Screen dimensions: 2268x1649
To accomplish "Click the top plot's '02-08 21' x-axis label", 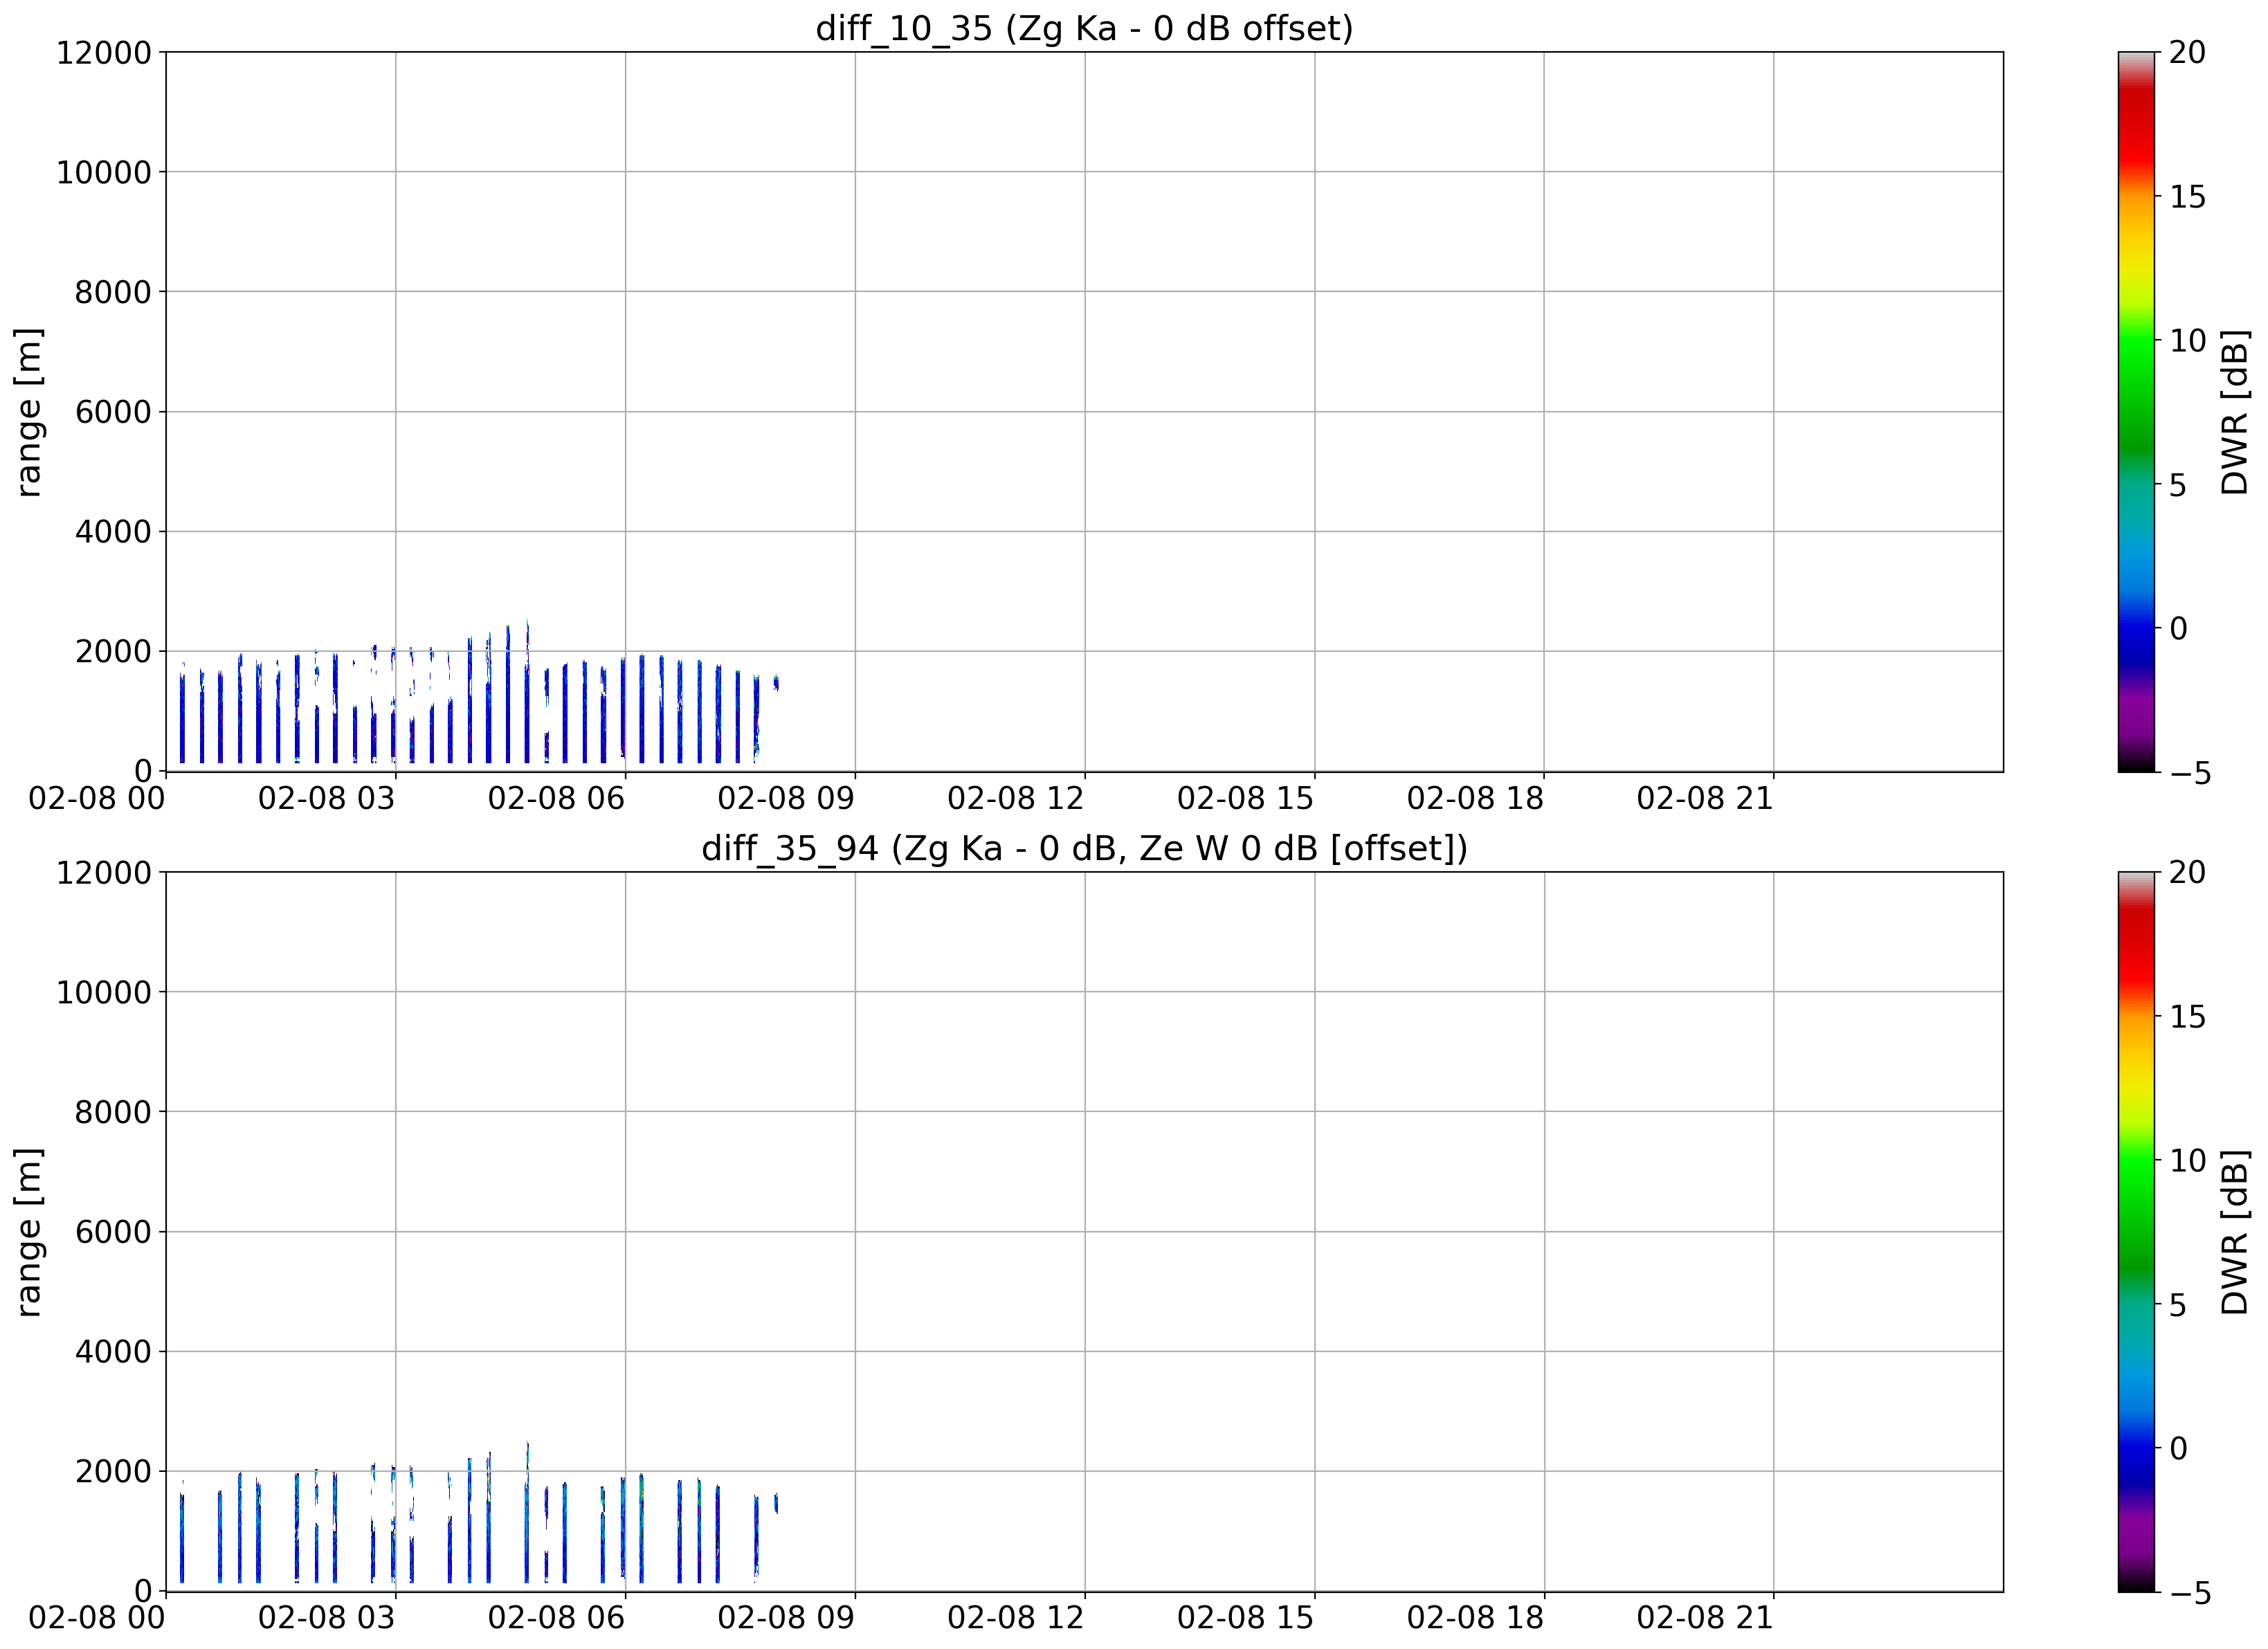I will click(1705, 798).
